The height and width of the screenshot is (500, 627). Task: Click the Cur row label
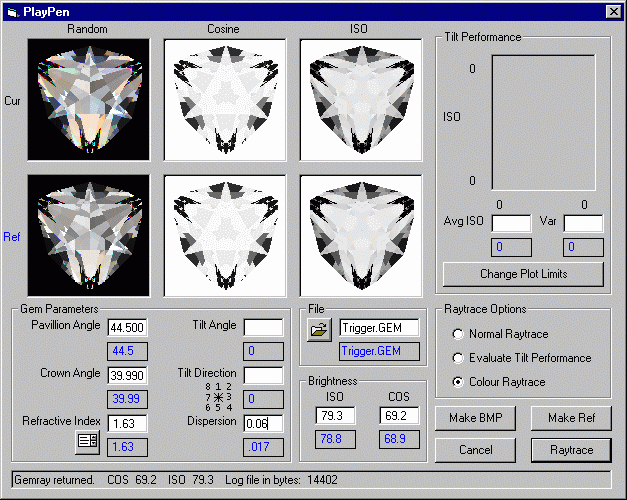12,101
